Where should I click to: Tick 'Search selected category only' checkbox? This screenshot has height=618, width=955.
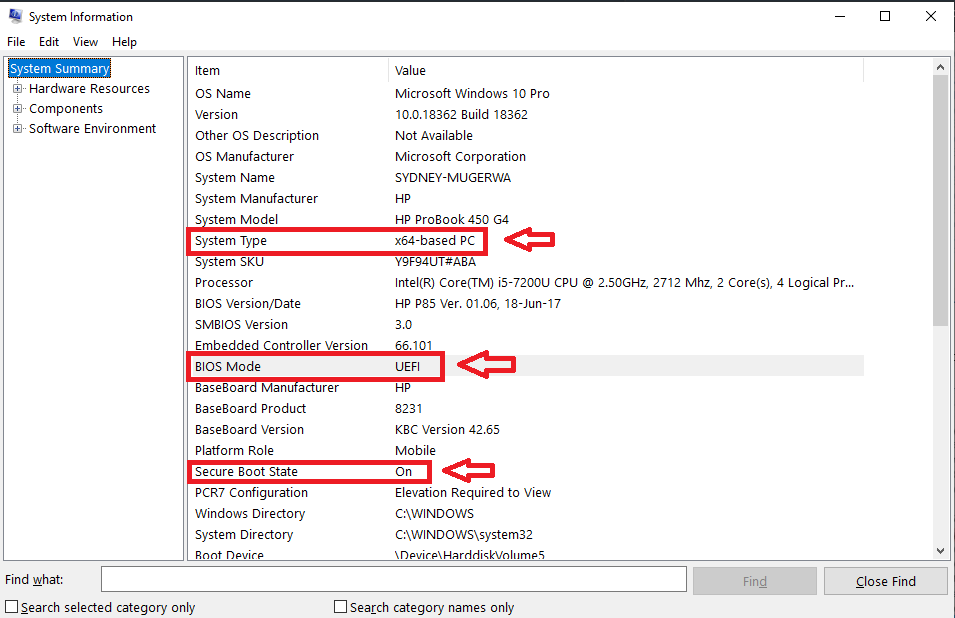click(x=12, y=607)
